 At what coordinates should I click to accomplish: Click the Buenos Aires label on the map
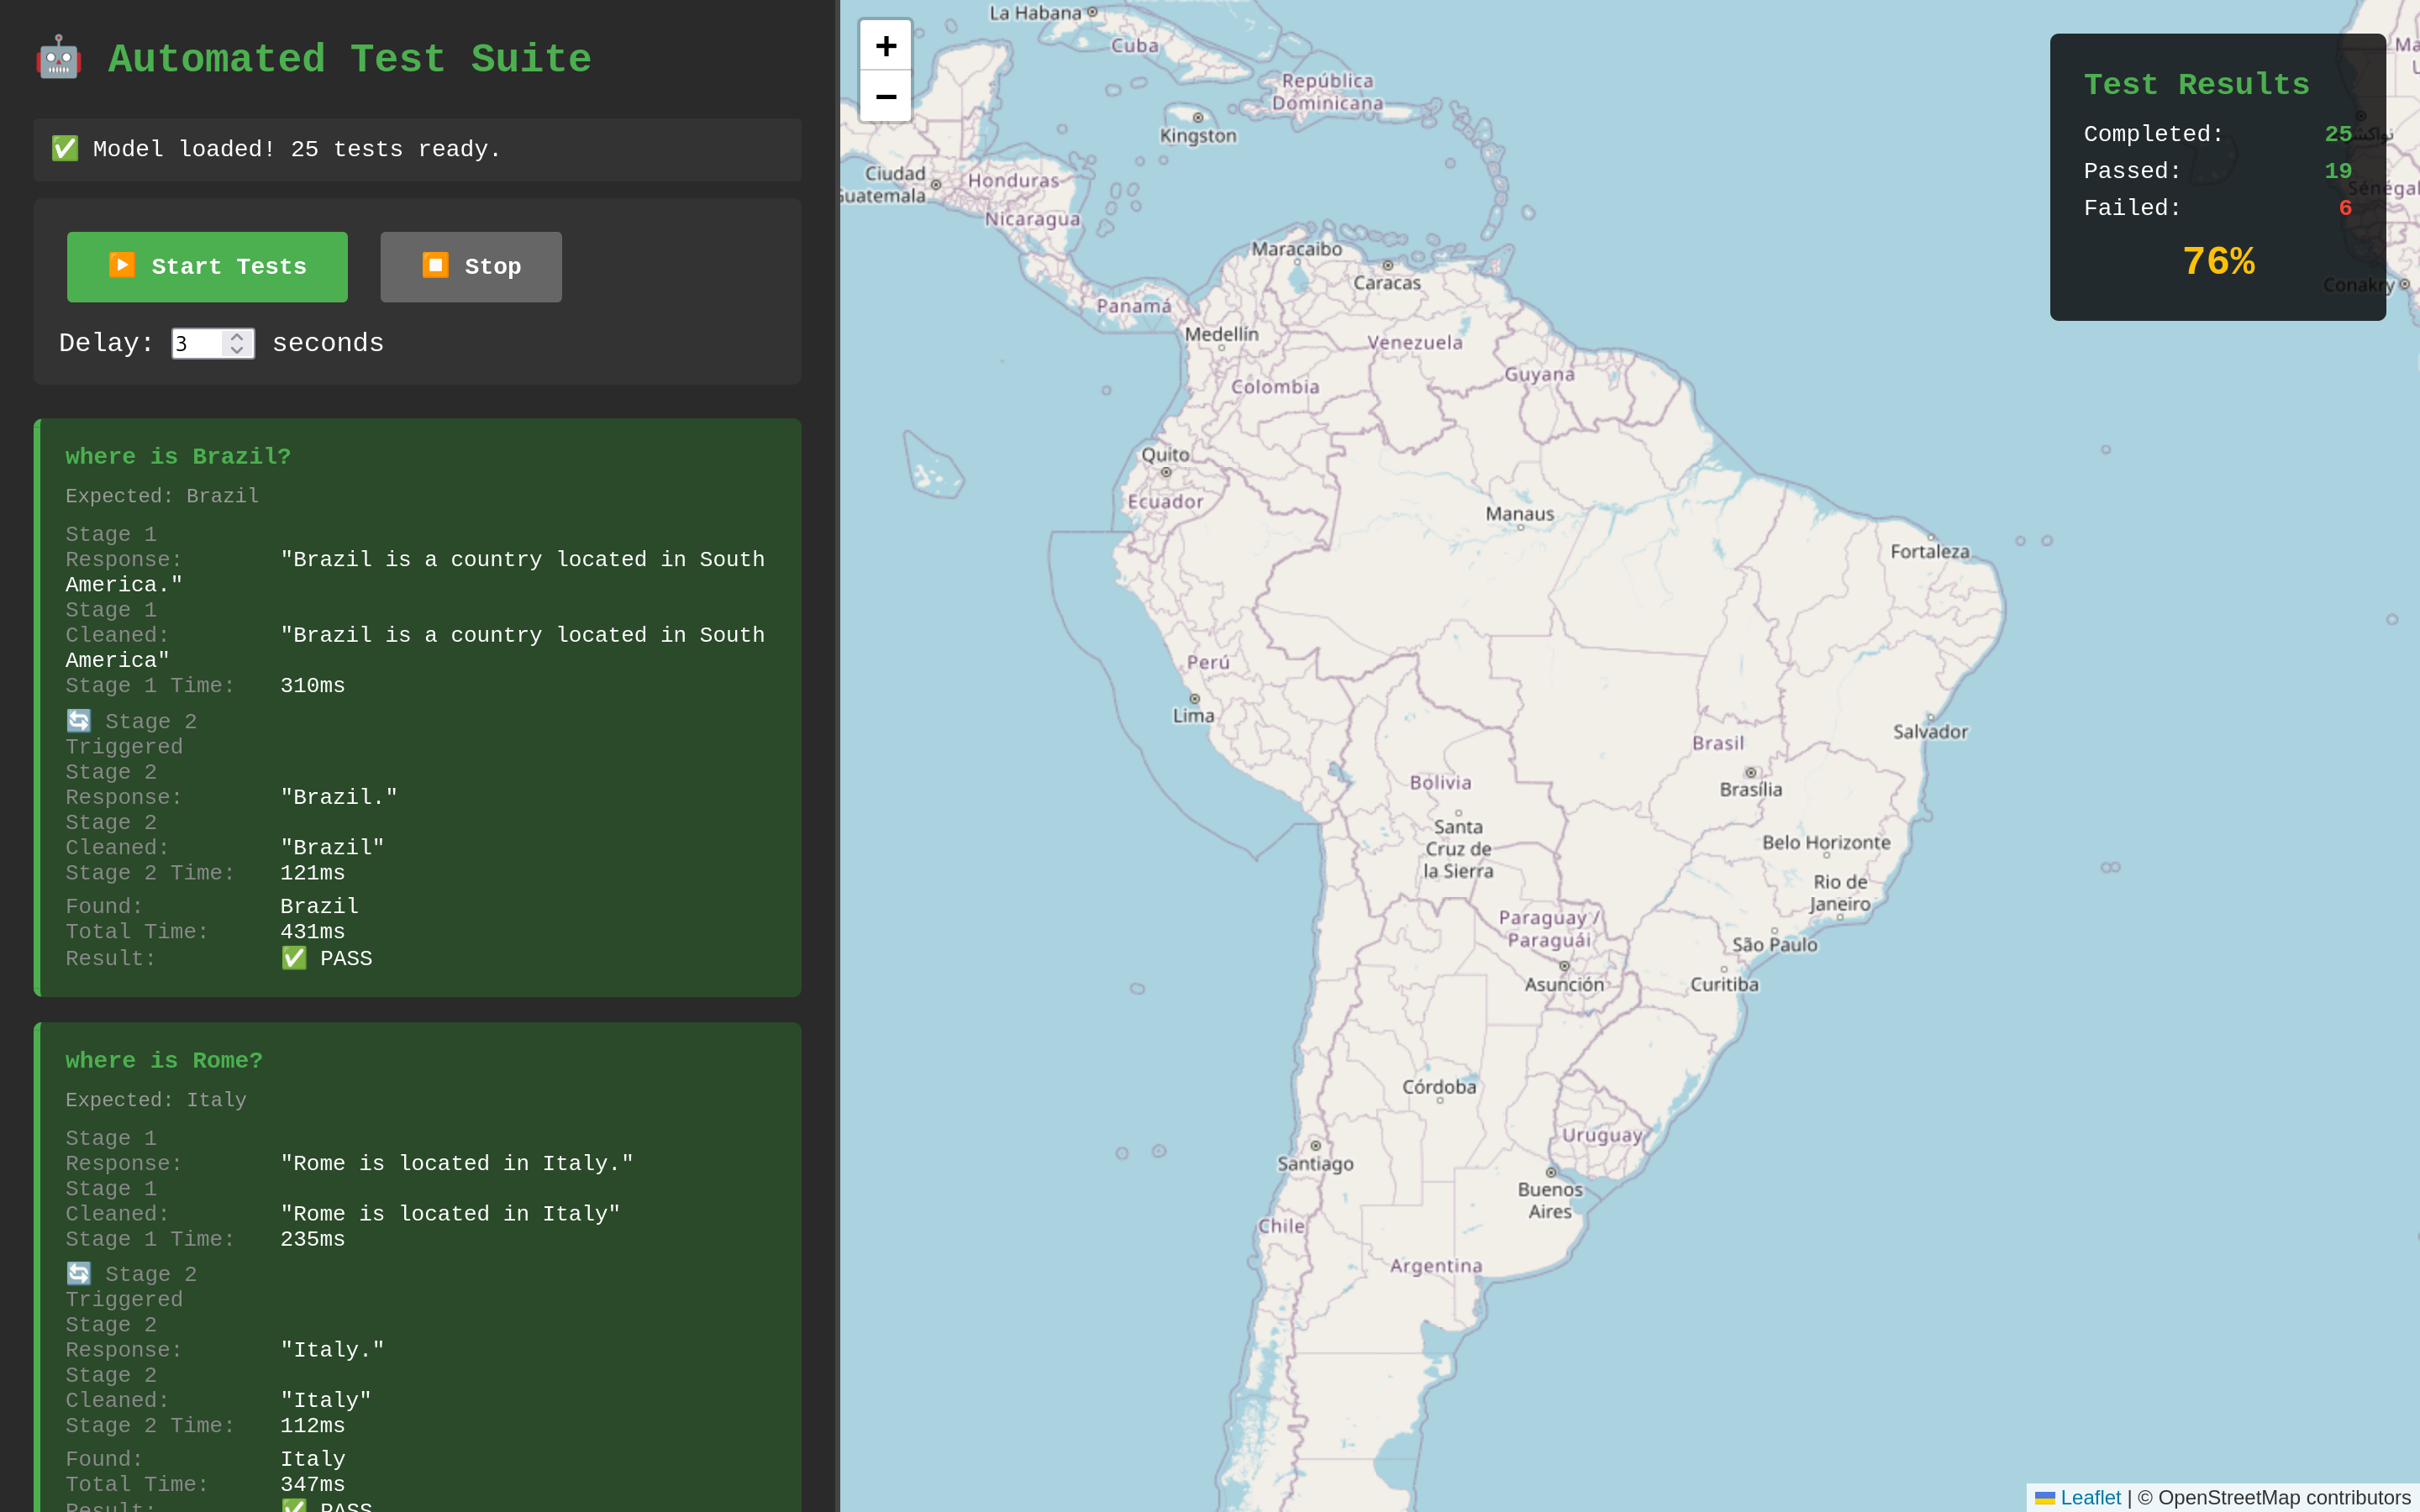(x=1549, y=1200)
